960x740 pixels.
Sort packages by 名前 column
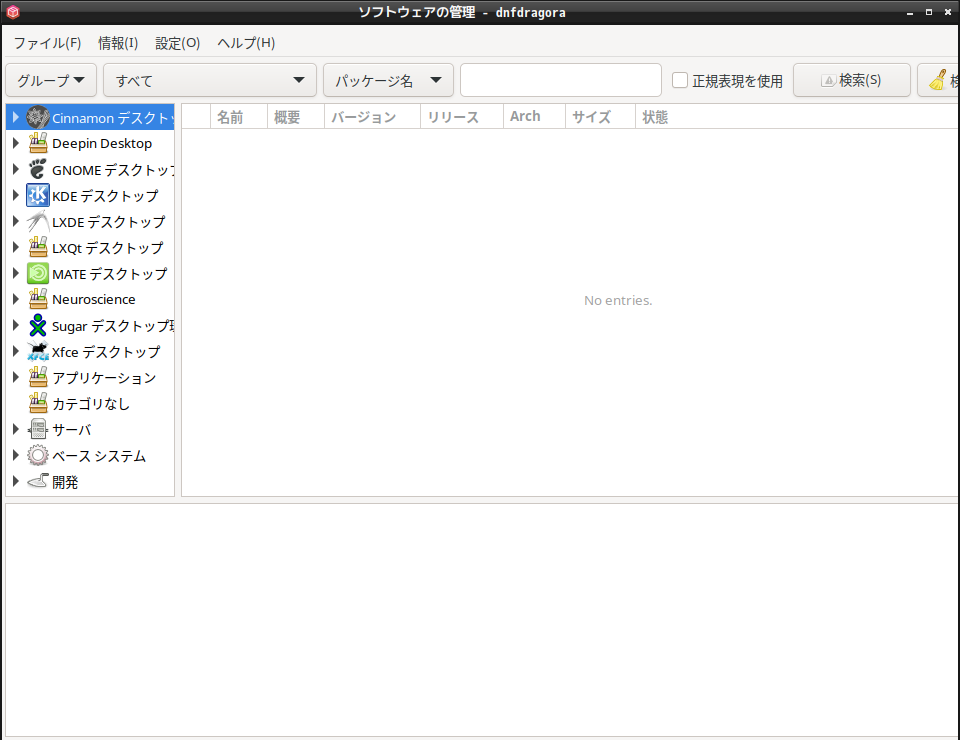tap(239, 116)
